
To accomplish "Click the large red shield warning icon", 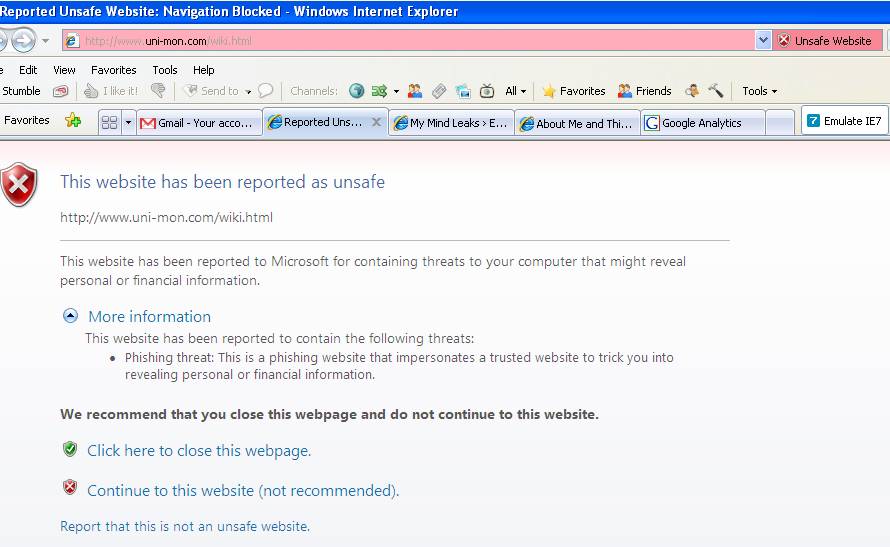I will [x=19, y=185].
